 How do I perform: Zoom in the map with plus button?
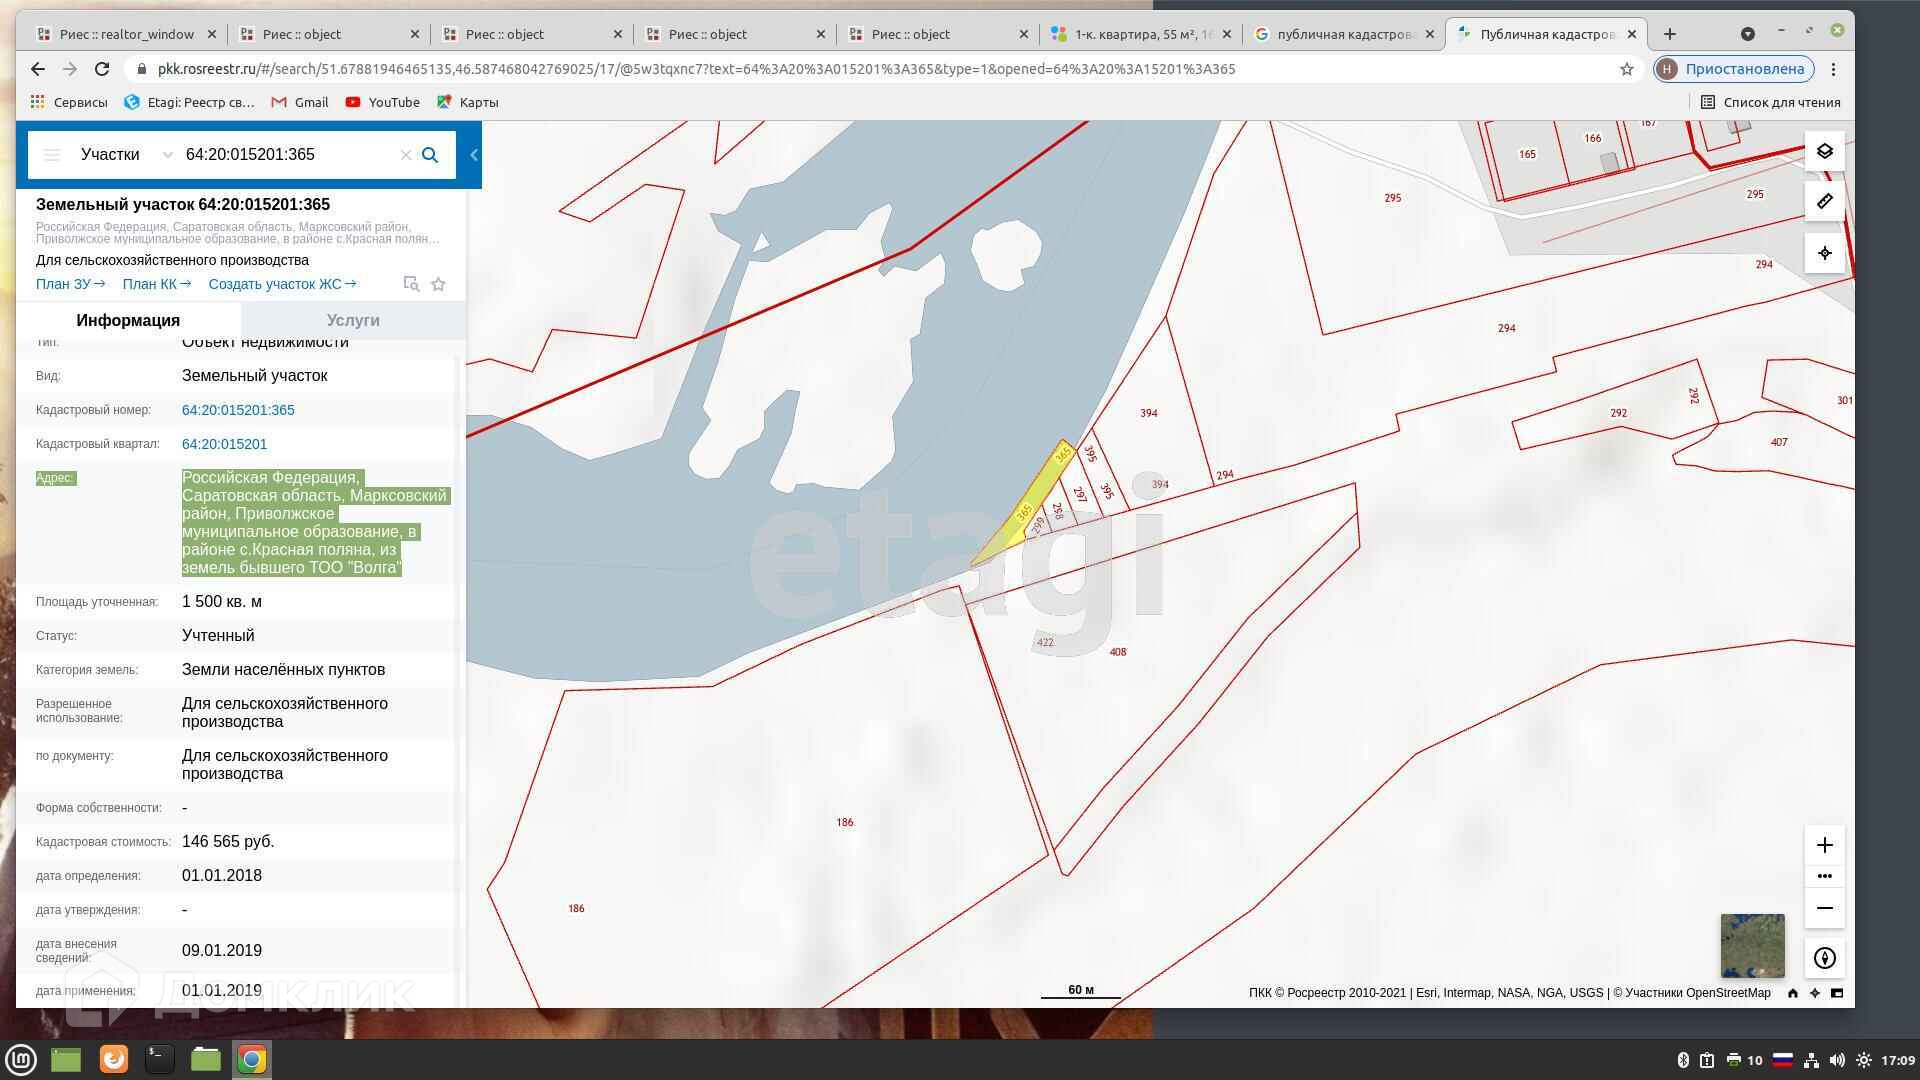click(1824, 846)
